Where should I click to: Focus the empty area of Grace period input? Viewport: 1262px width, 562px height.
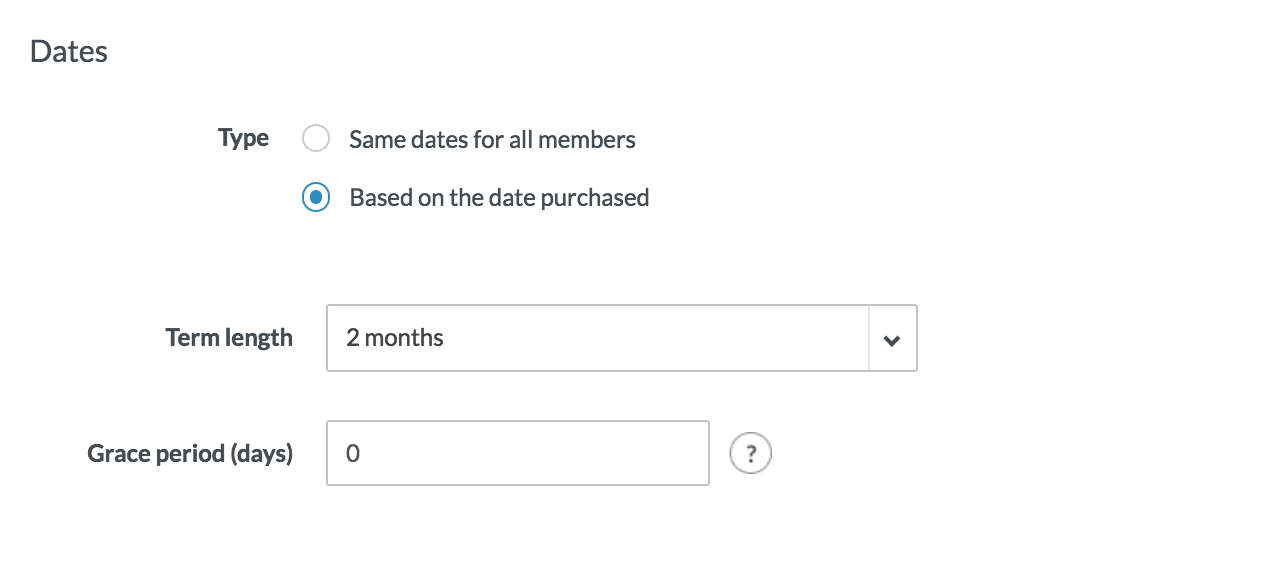(560, 454)
